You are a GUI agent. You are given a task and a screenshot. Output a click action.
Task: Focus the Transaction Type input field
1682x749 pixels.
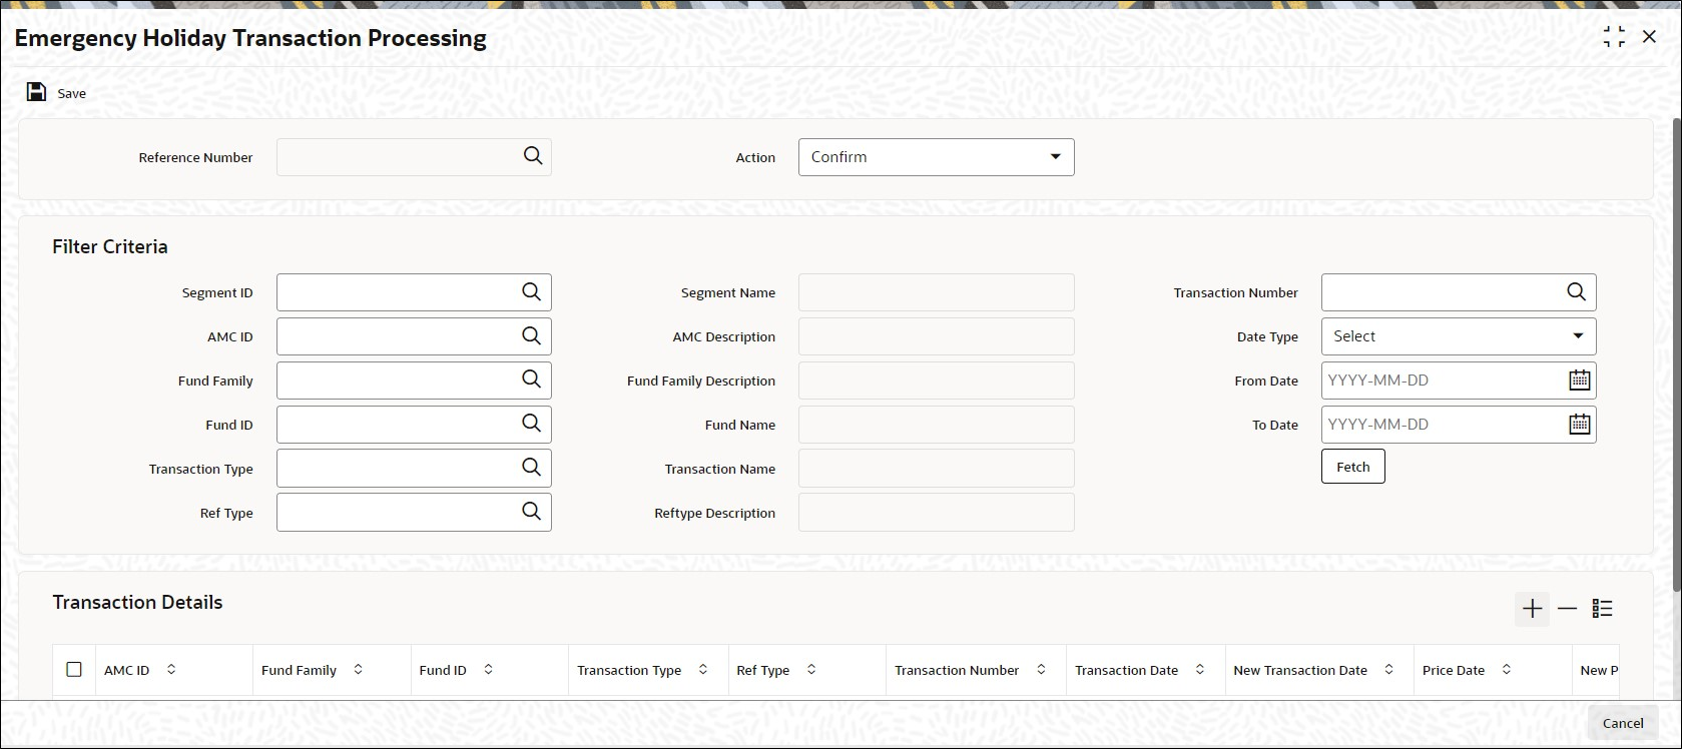pos(414,468)
